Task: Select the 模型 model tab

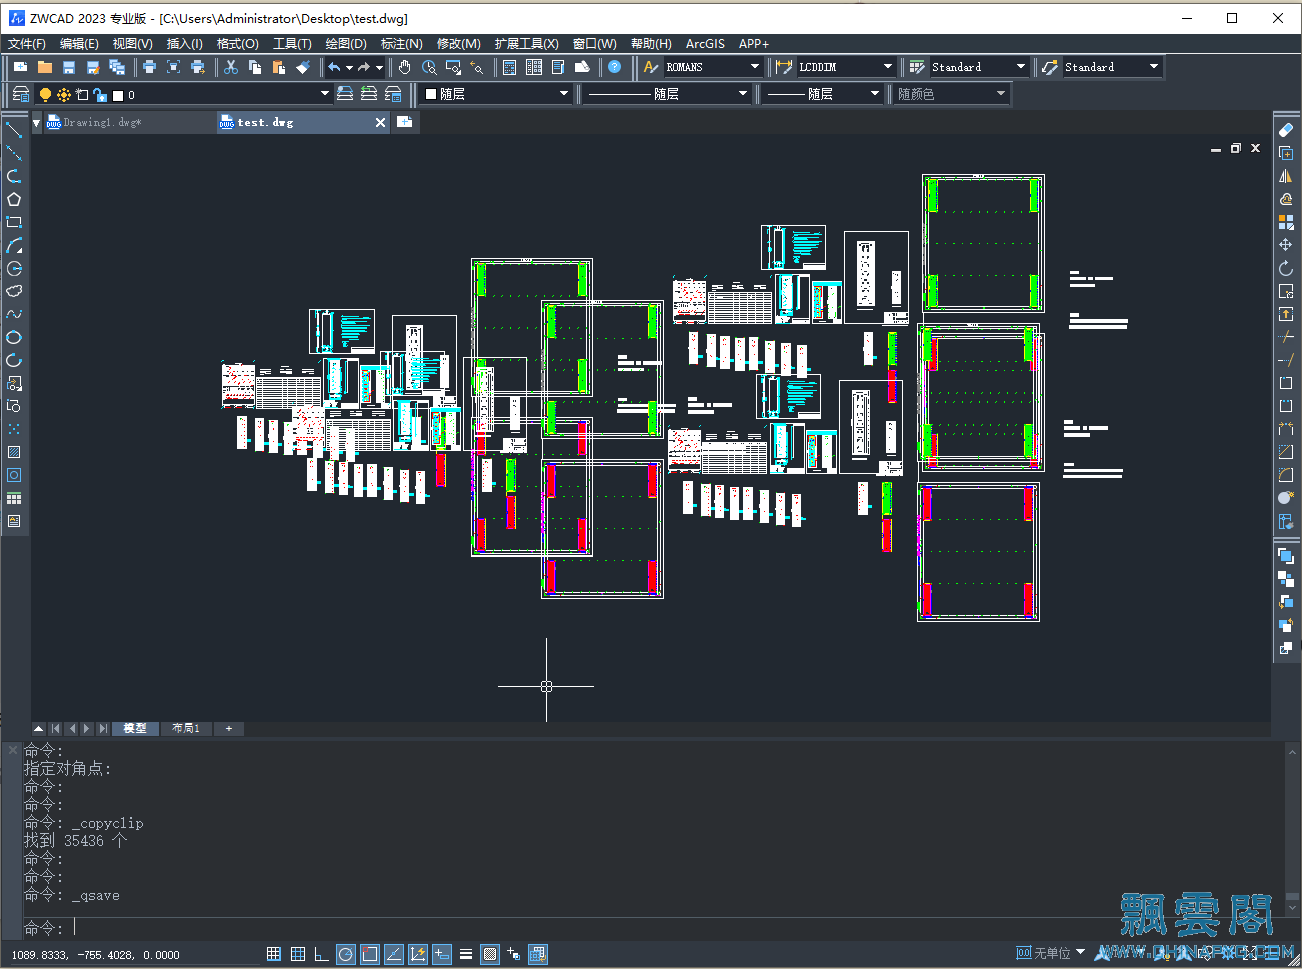Action: point(135,728)
